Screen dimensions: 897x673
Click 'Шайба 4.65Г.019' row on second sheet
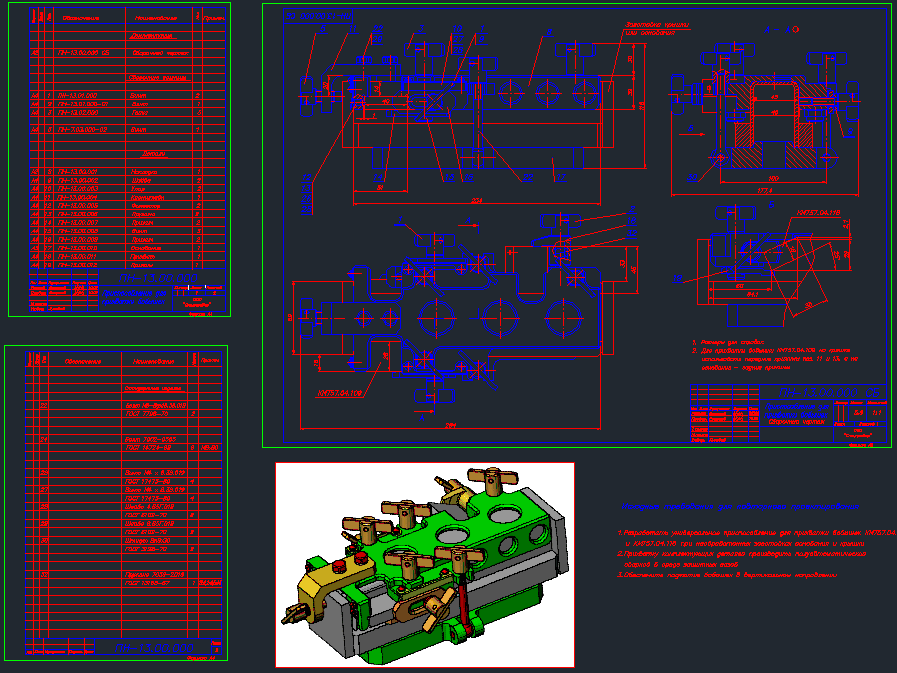124,506
